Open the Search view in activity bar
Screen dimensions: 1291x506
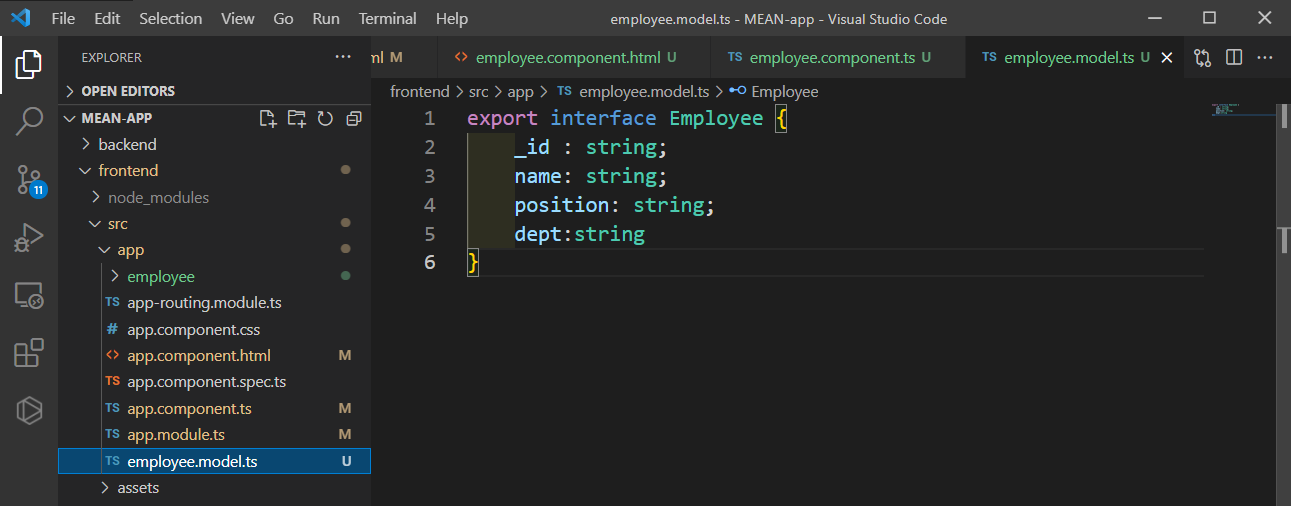point(29,122)
